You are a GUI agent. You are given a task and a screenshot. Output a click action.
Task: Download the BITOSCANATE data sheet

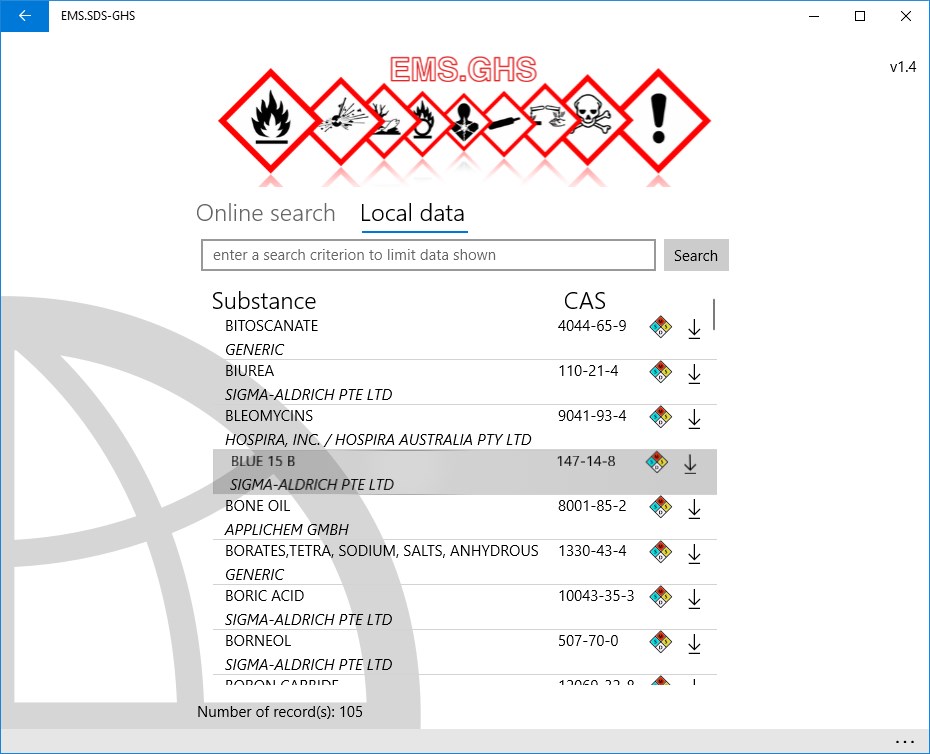(x=694, y=329)
